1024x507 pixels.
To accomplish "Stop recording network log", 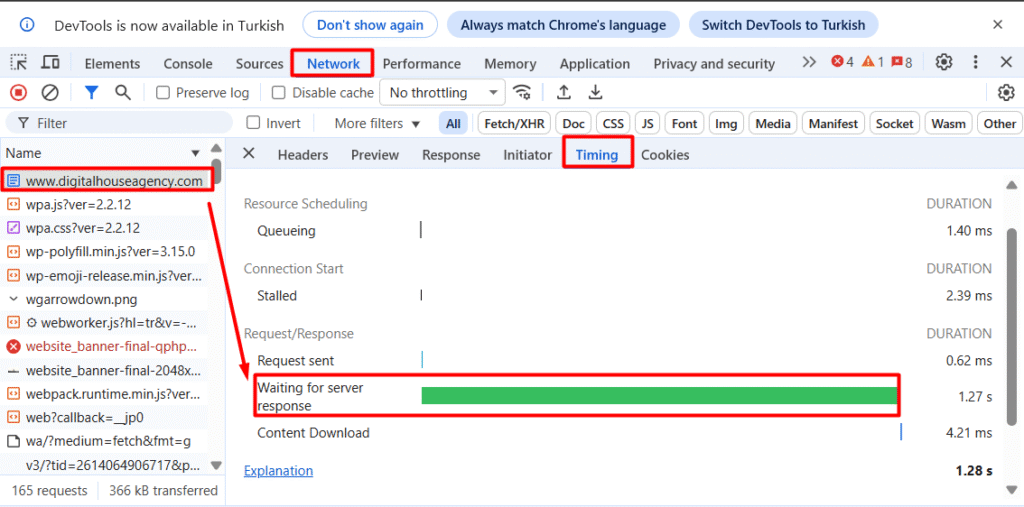I will pos(18,93).
